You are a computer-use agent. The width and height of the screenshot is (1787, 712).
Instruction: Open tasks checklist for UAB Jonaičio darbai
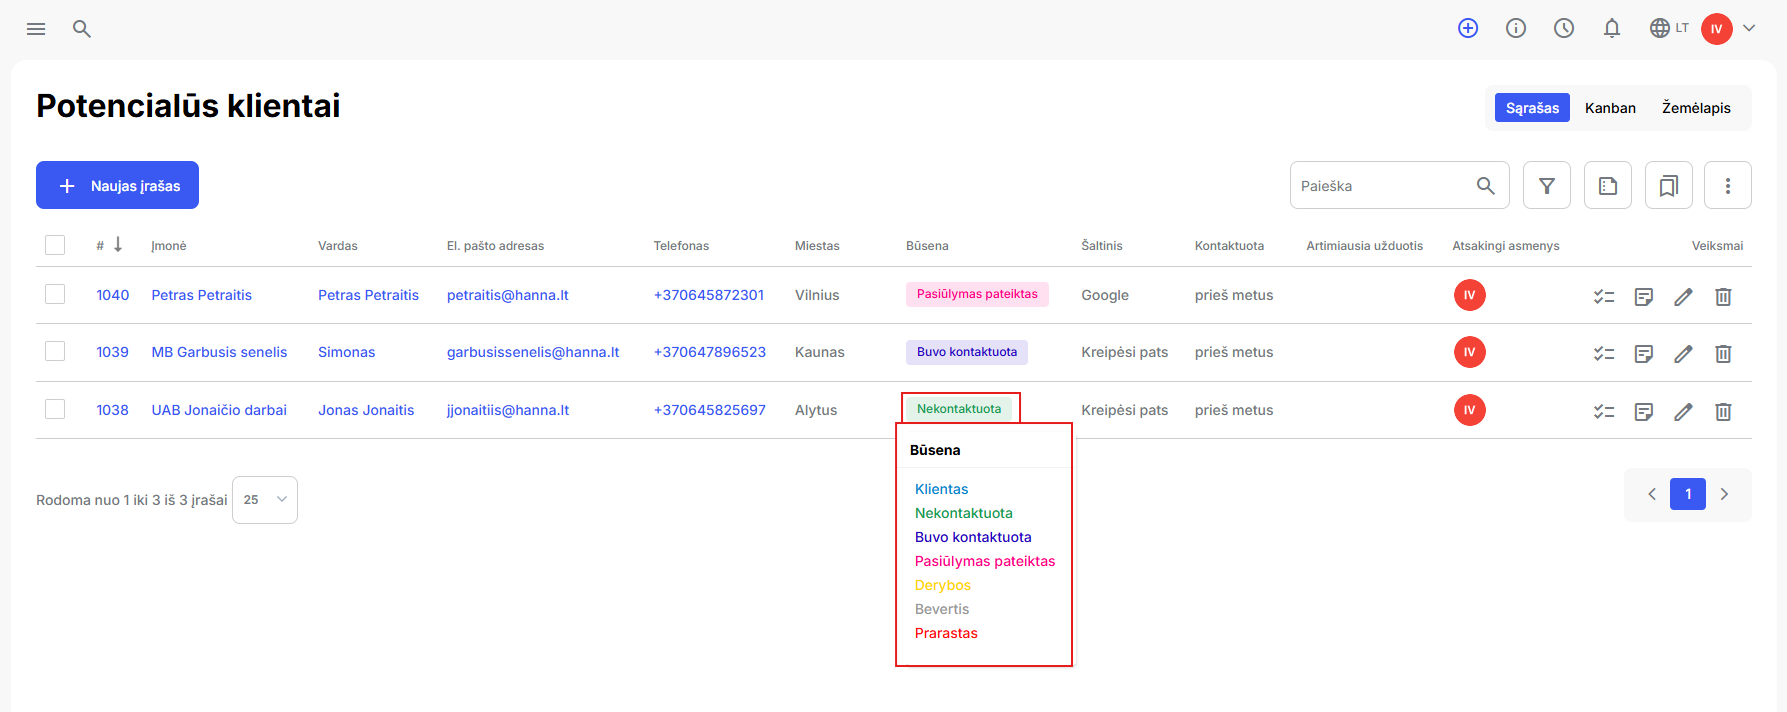[x=1604, y=411]
